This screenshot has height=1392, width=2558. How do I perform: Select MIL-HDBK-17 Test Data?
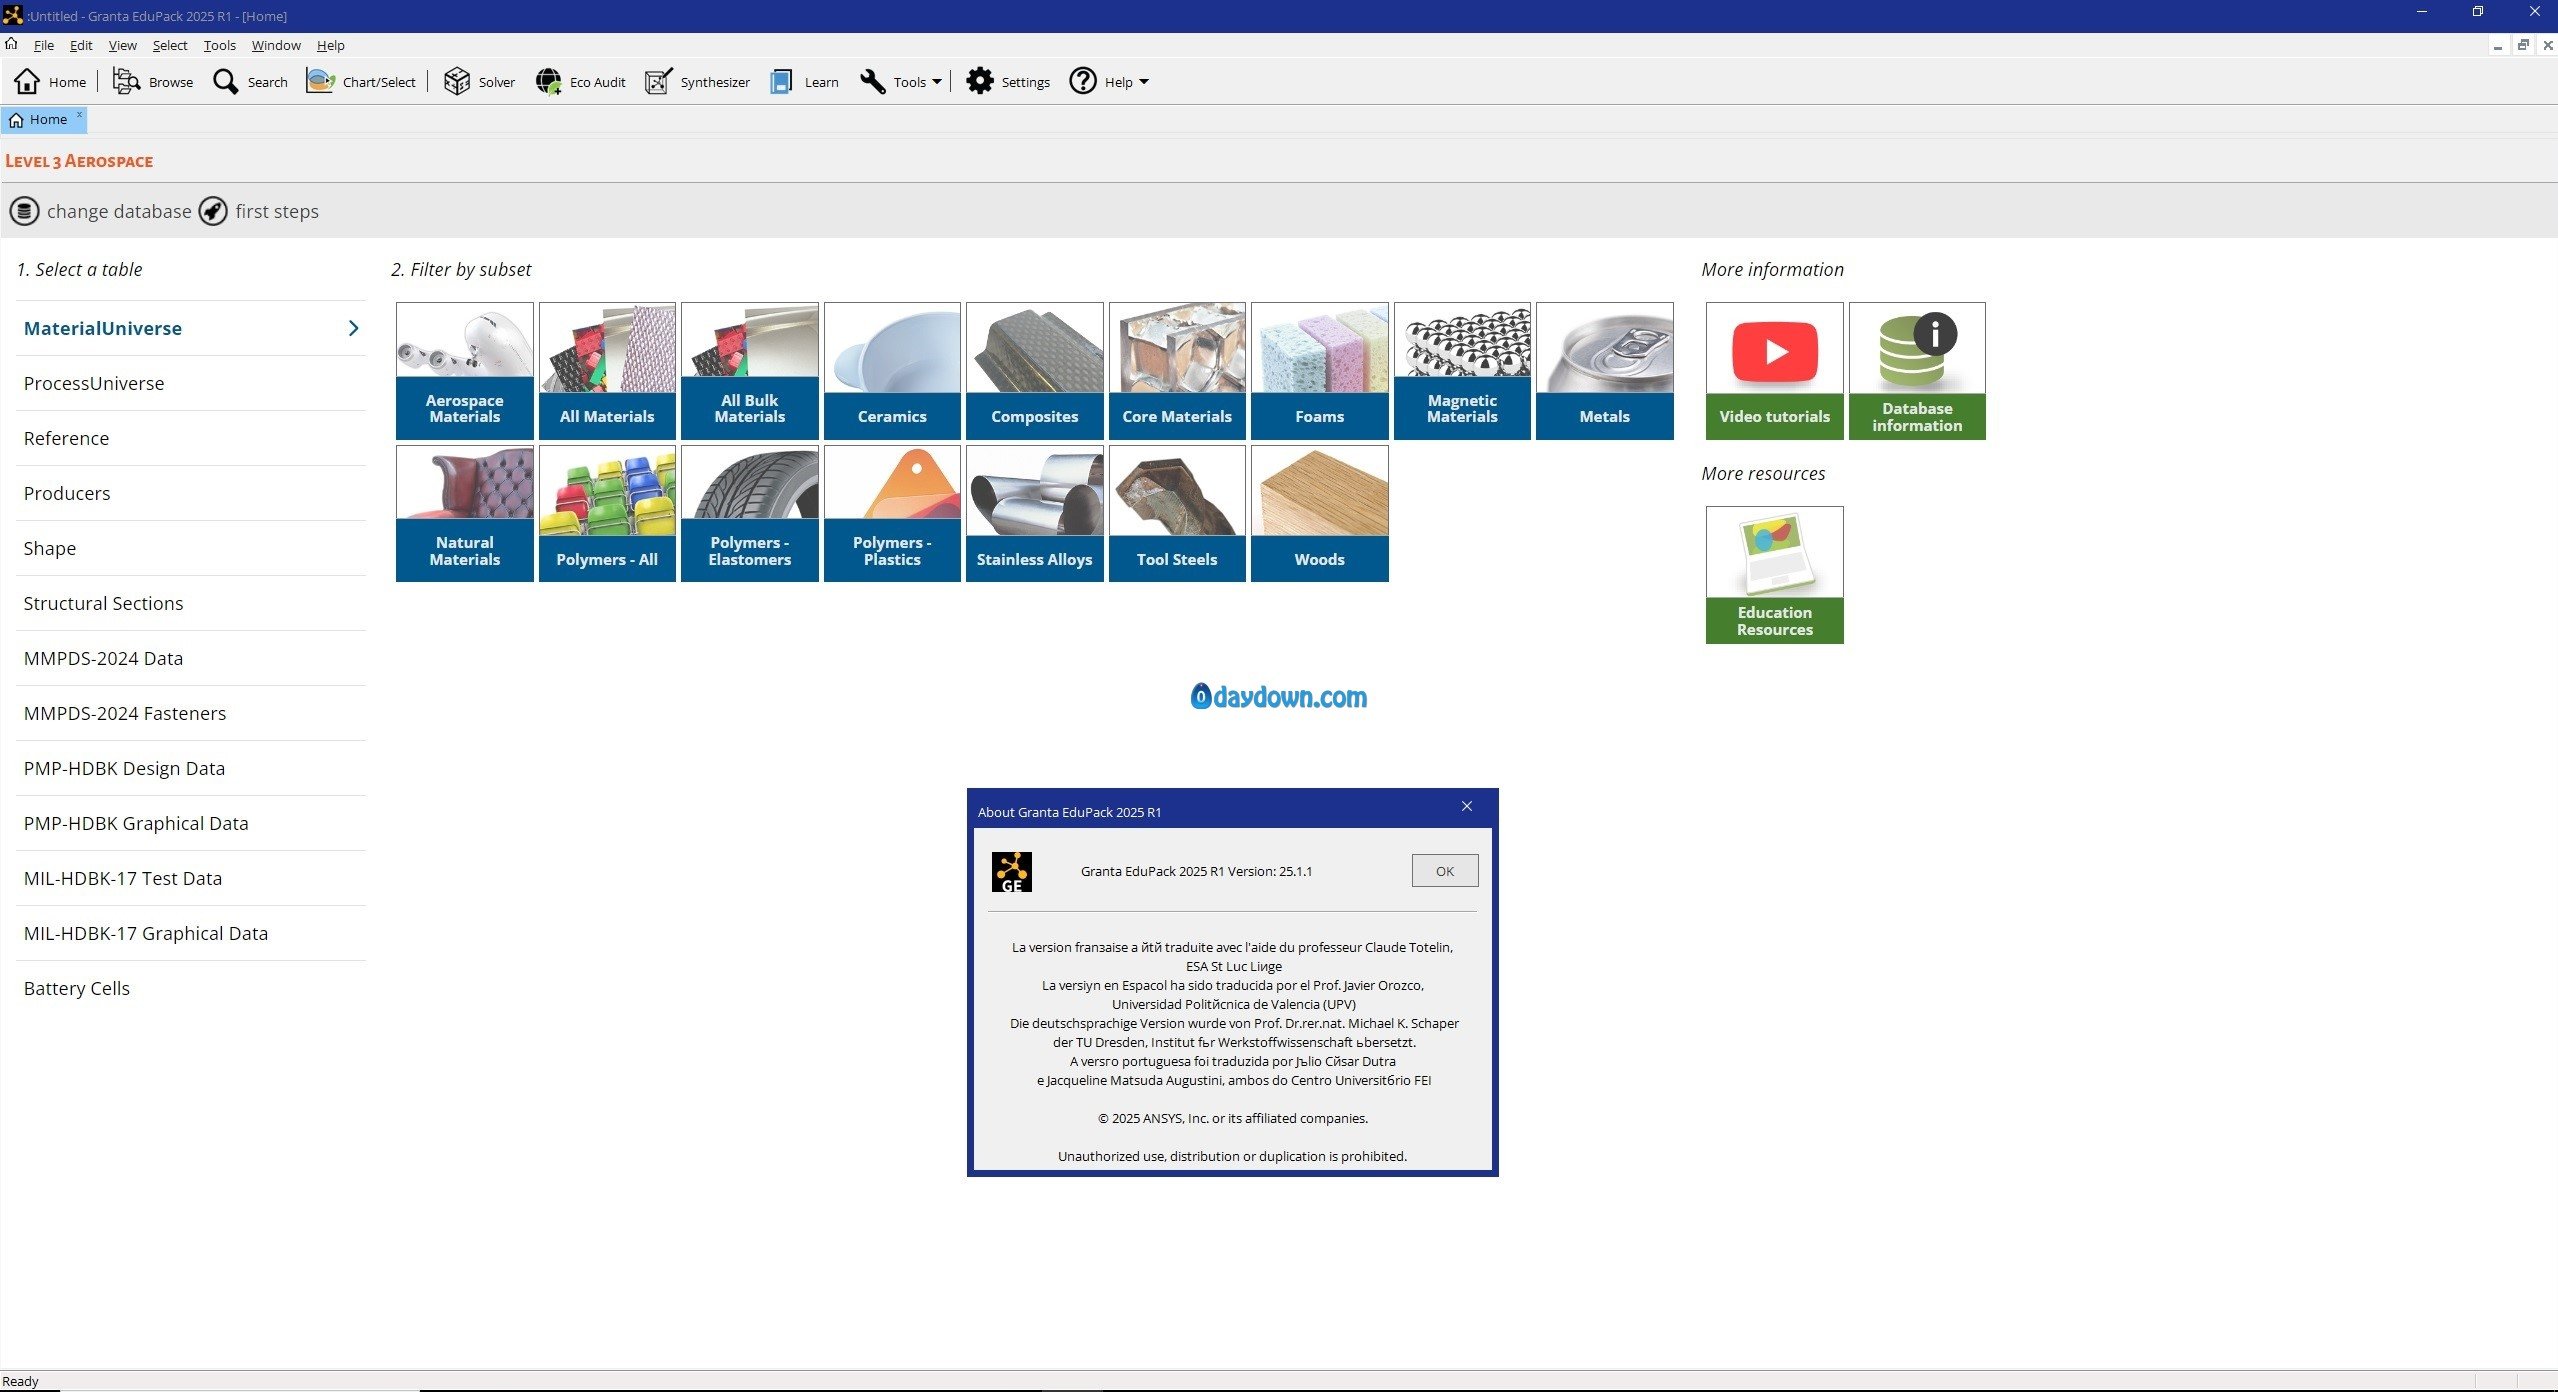(x=191, y=878)
